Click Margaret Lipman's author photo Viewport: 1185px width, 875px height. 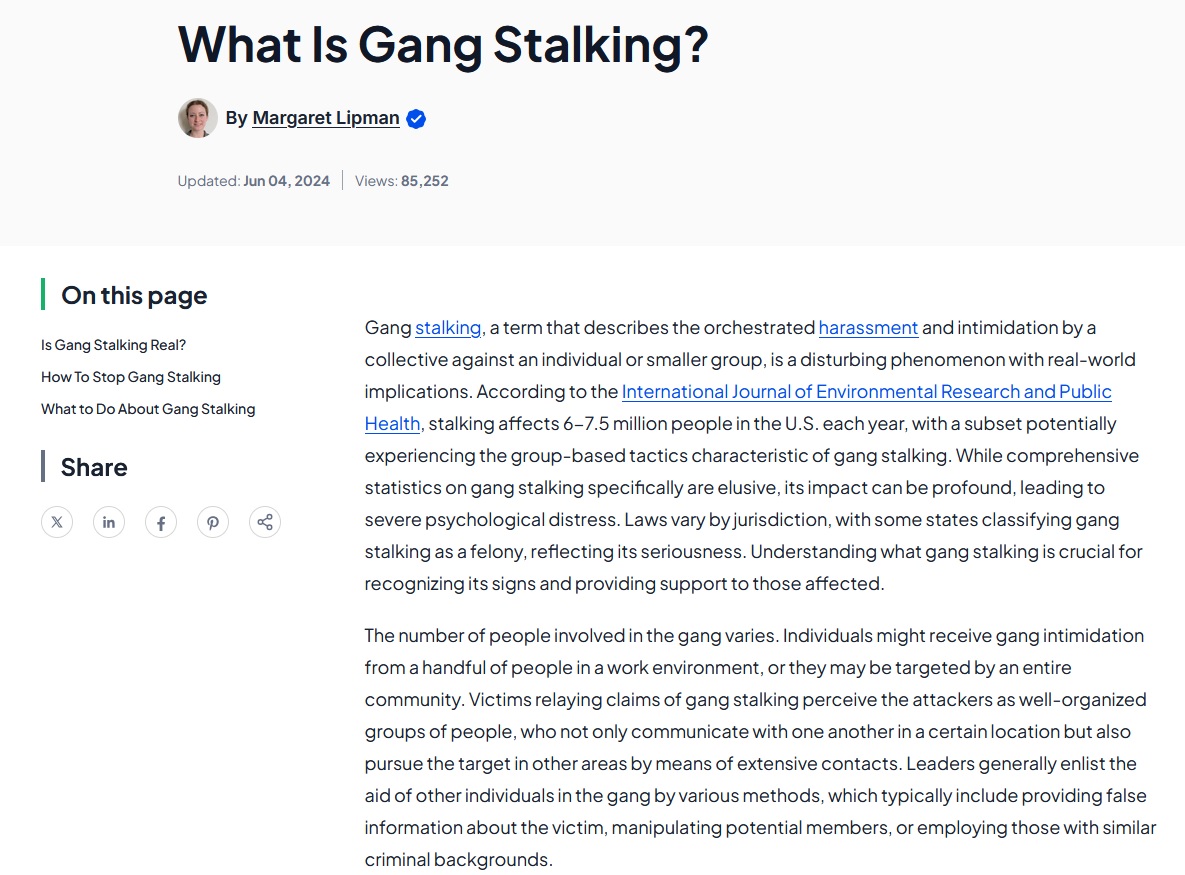[198, 118]
